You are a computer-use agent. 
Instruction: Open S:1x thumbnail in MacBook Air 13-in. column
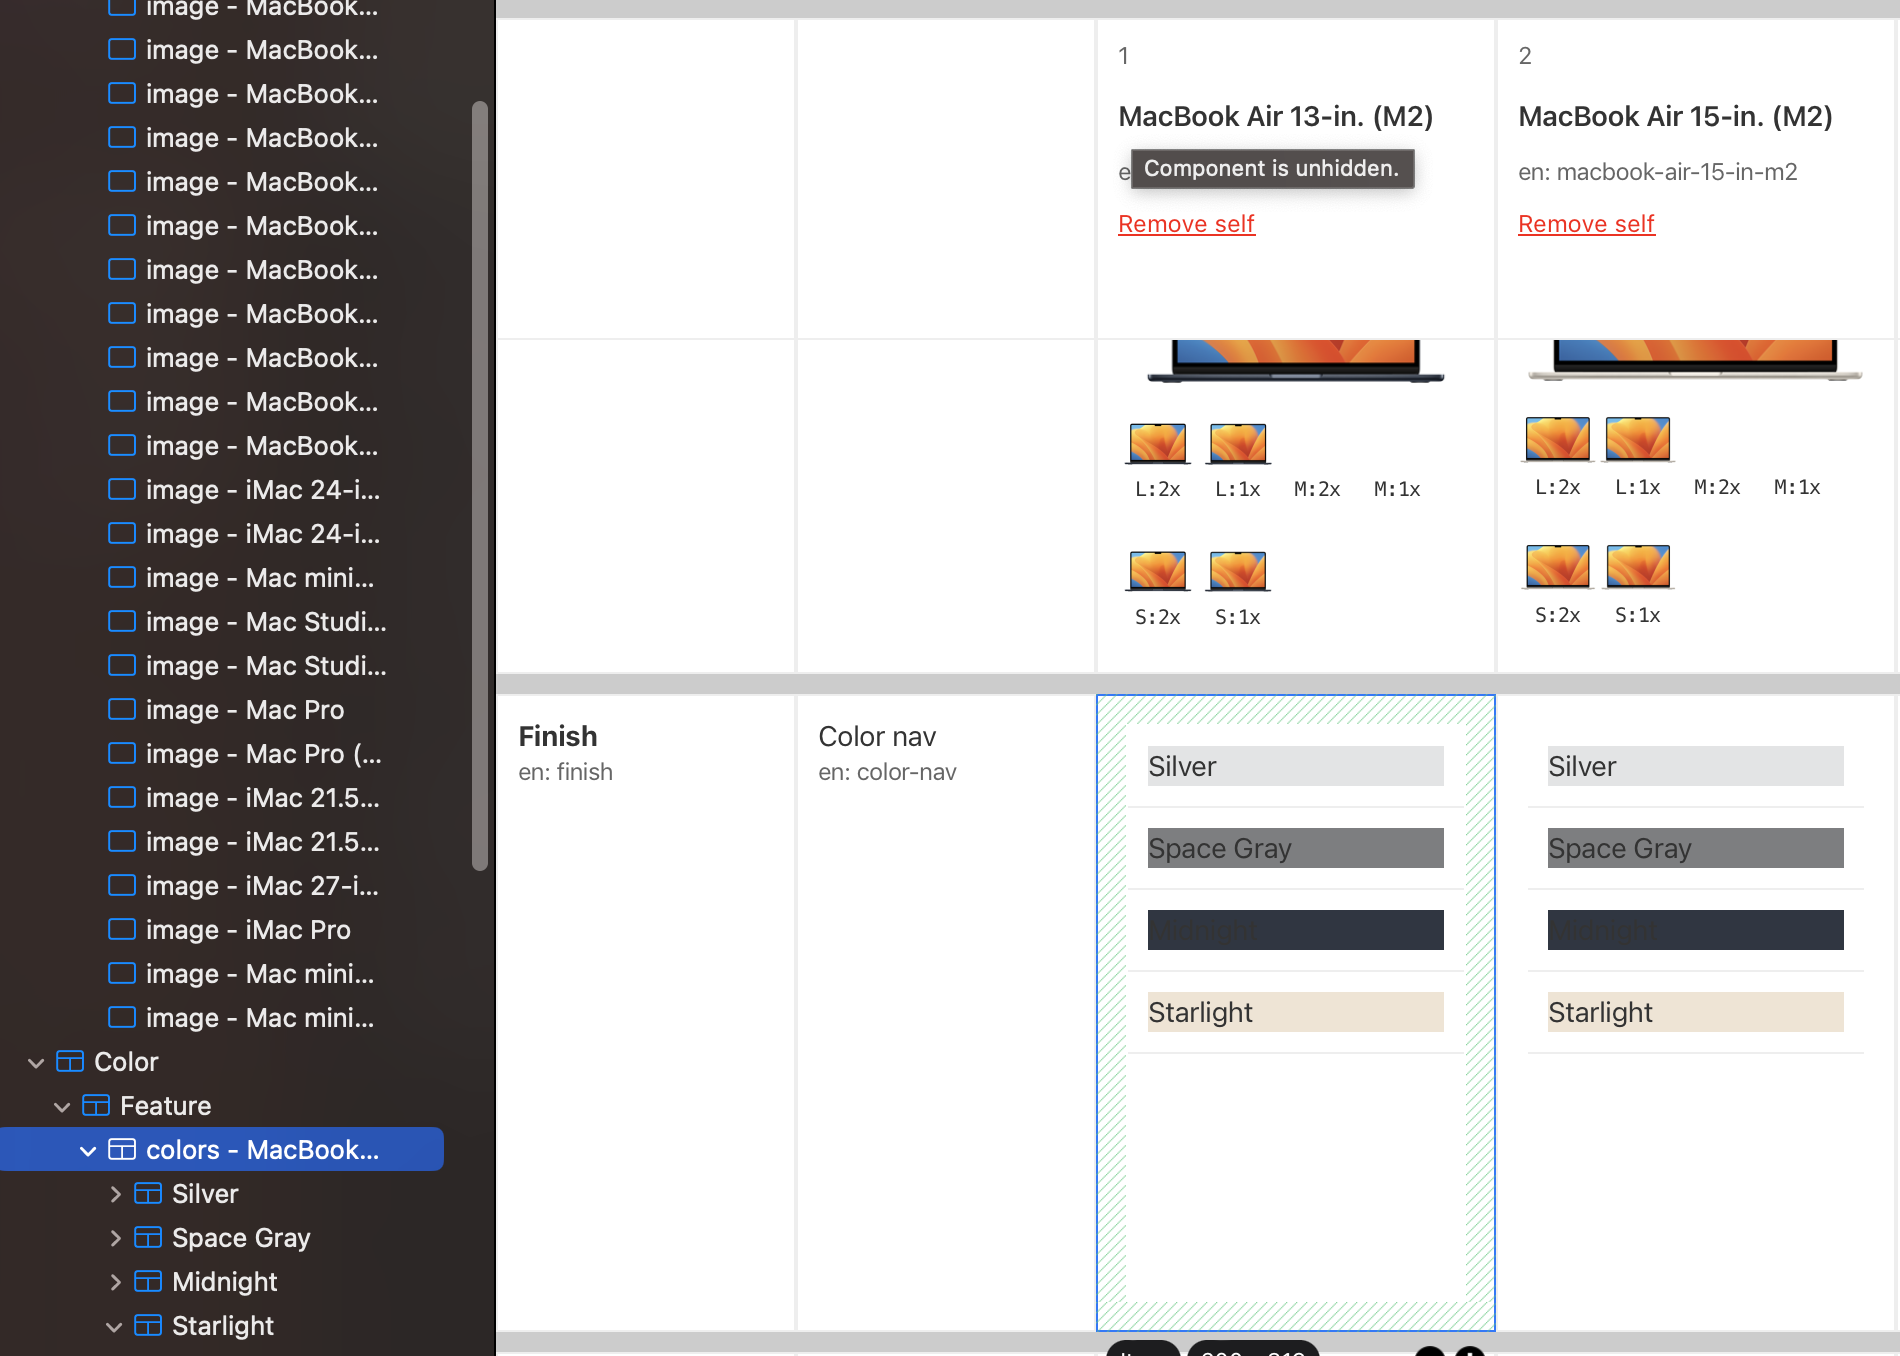point(1238,571)
